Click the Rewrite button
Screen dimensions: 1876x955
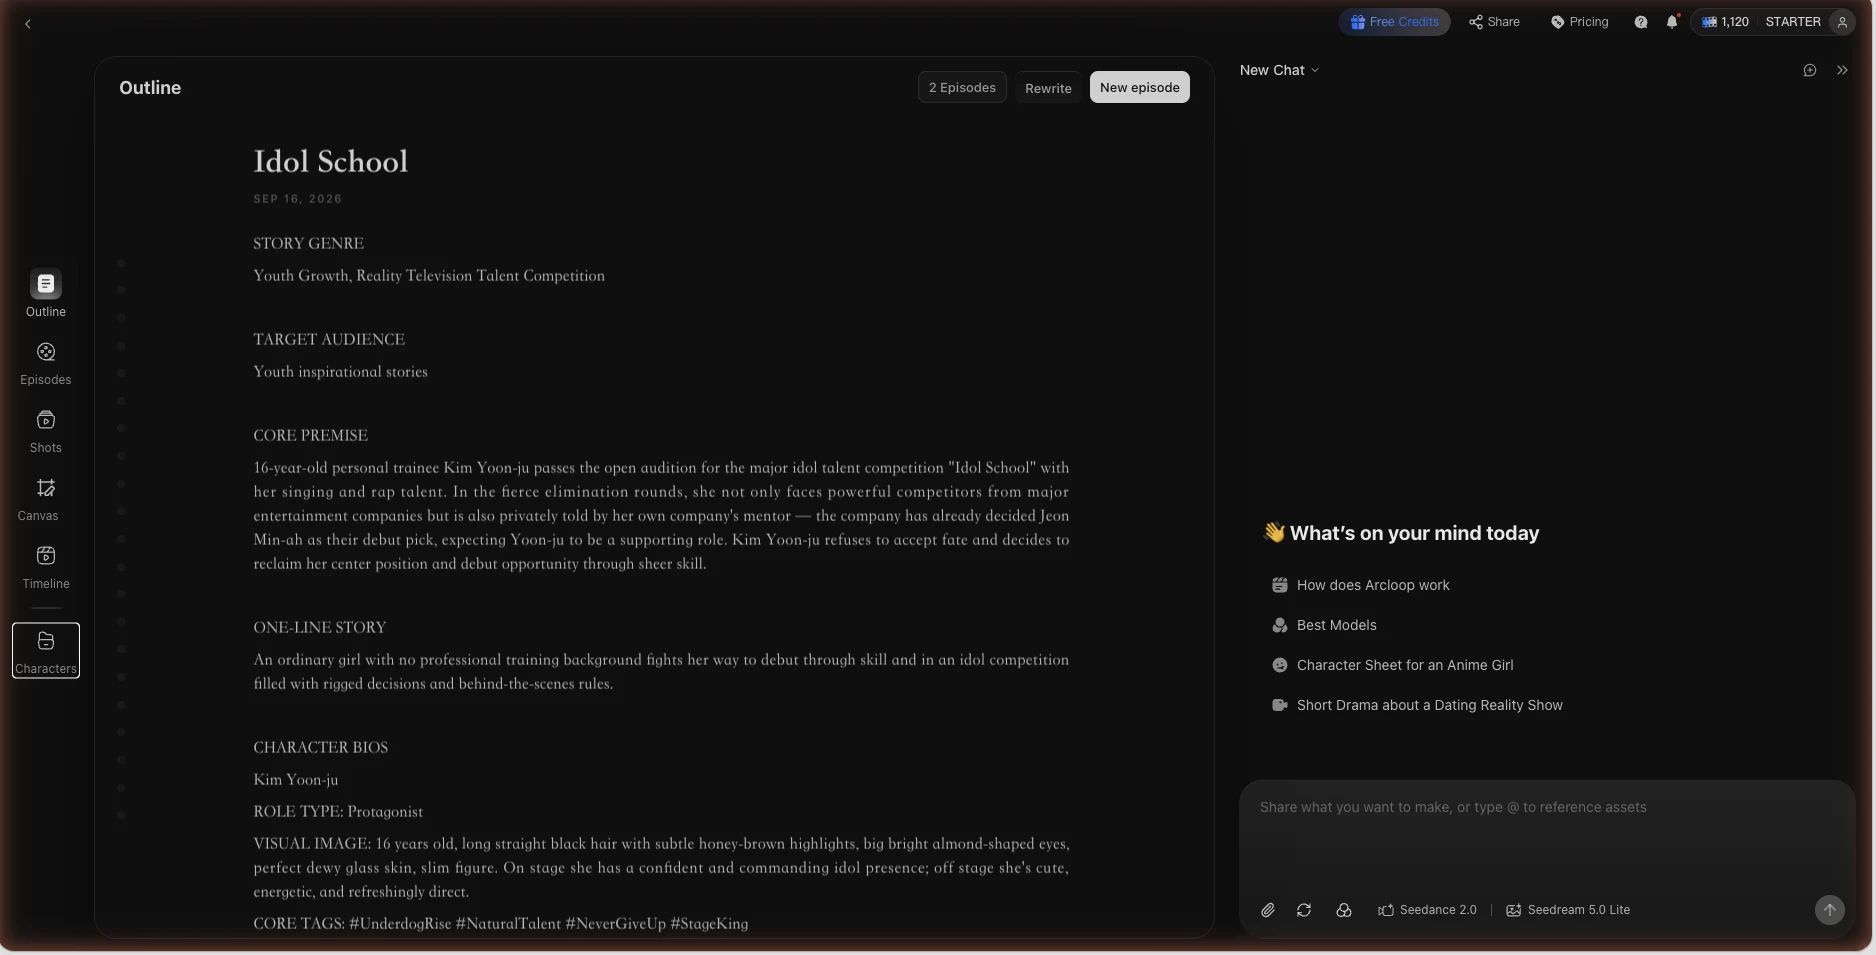pos(1048,88)
